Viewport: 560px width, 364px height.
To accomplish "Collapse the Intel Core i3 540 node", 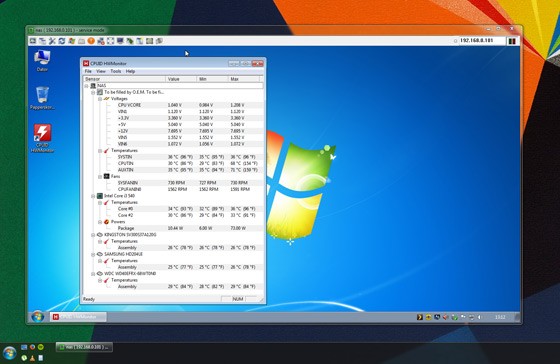I will pyautogui.click(x=93, y=196).
